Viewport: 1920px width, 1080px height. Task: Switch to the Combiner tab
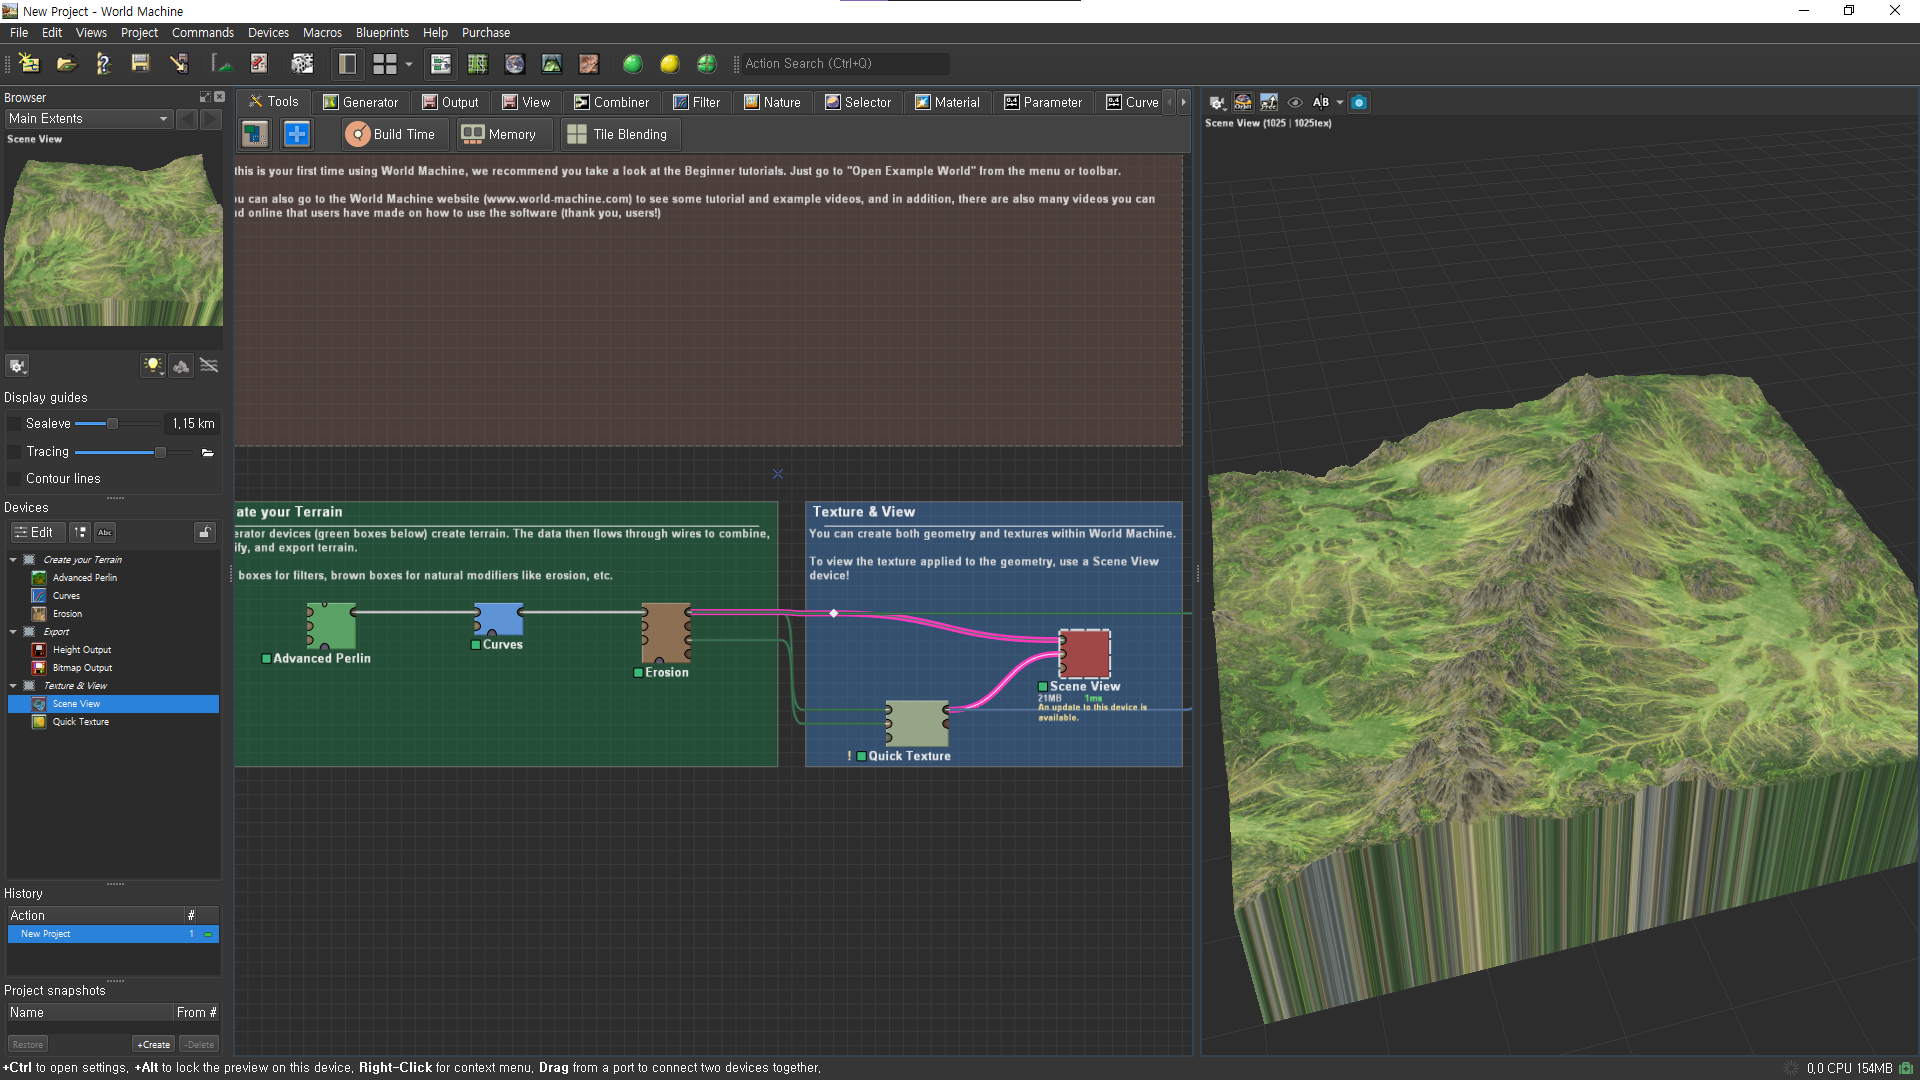click(611, 102)
